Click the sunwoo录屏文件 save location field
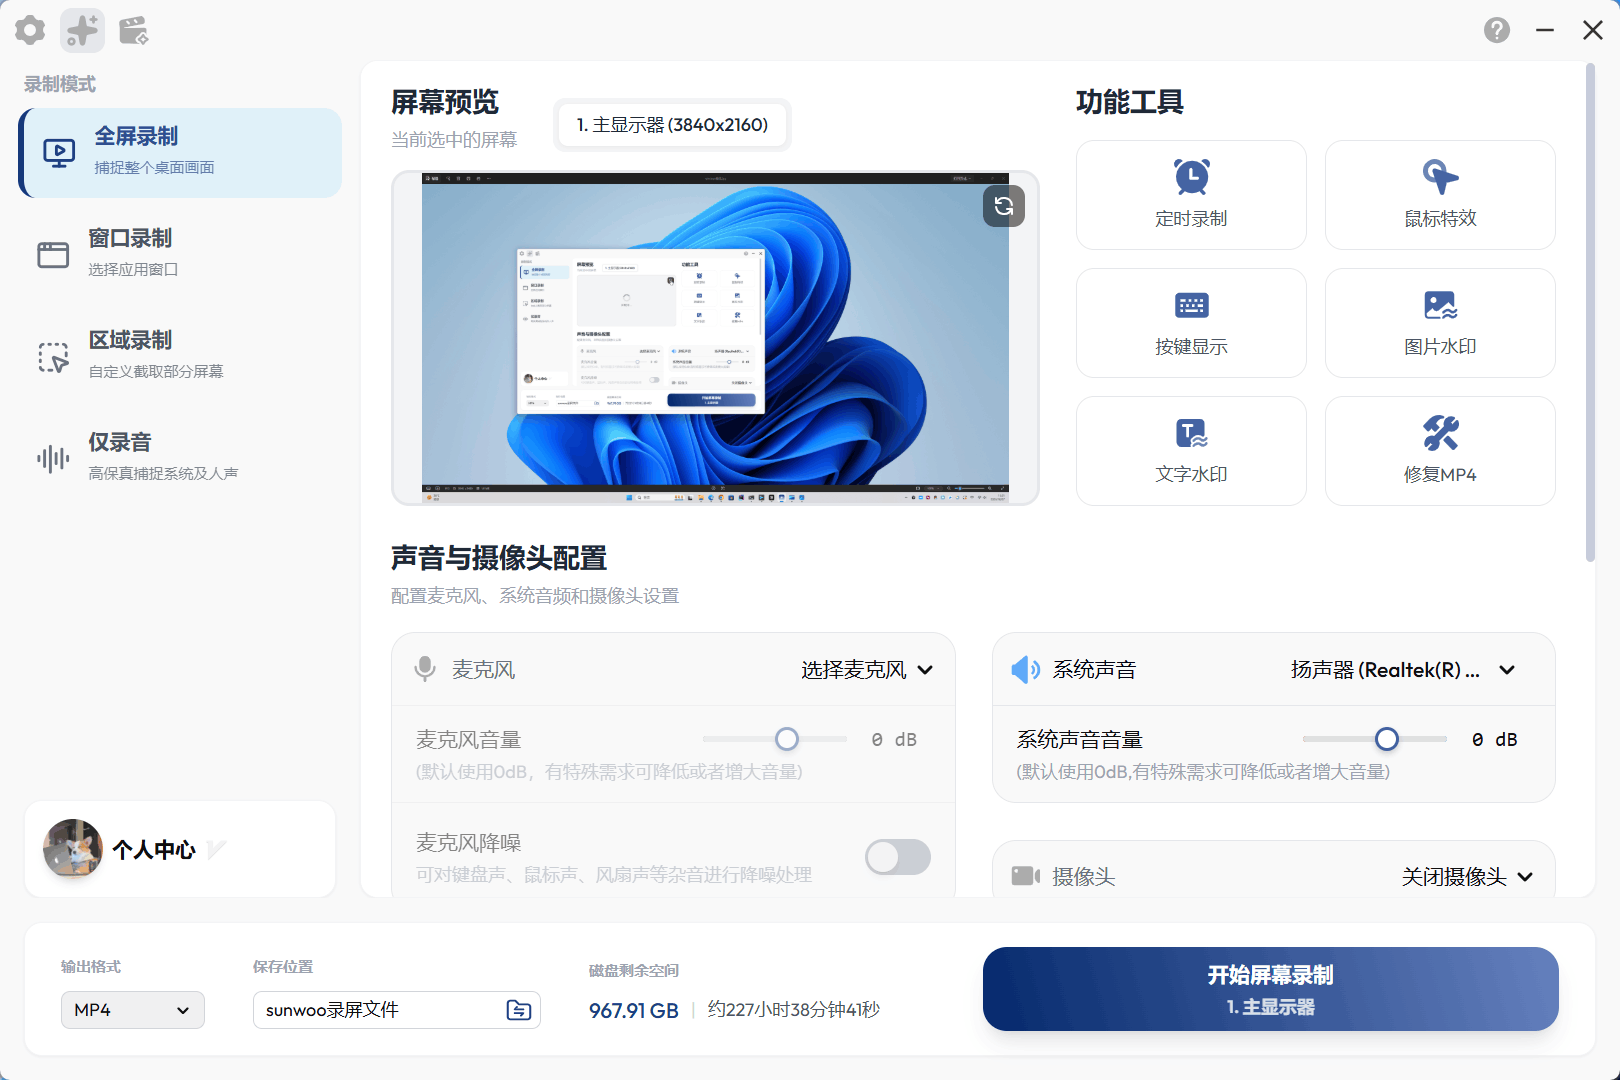Viewport: 1620px width, 1080px height. 397,1010
